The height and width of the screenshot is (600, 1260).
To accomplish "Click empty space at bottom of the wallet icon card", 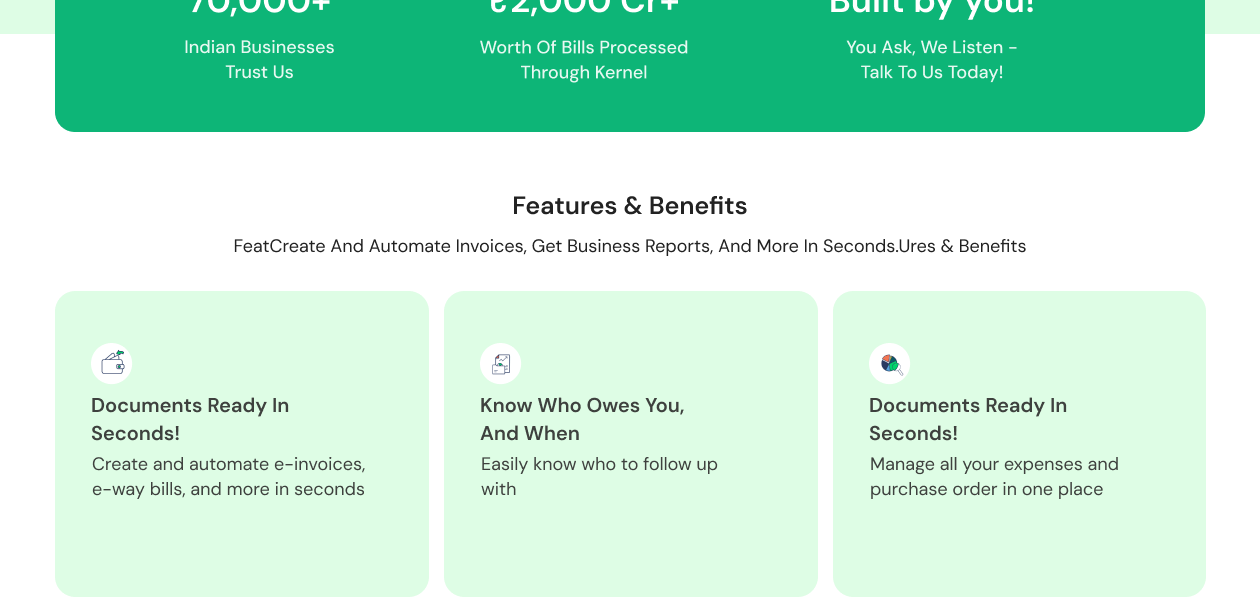I will point(242,555).
